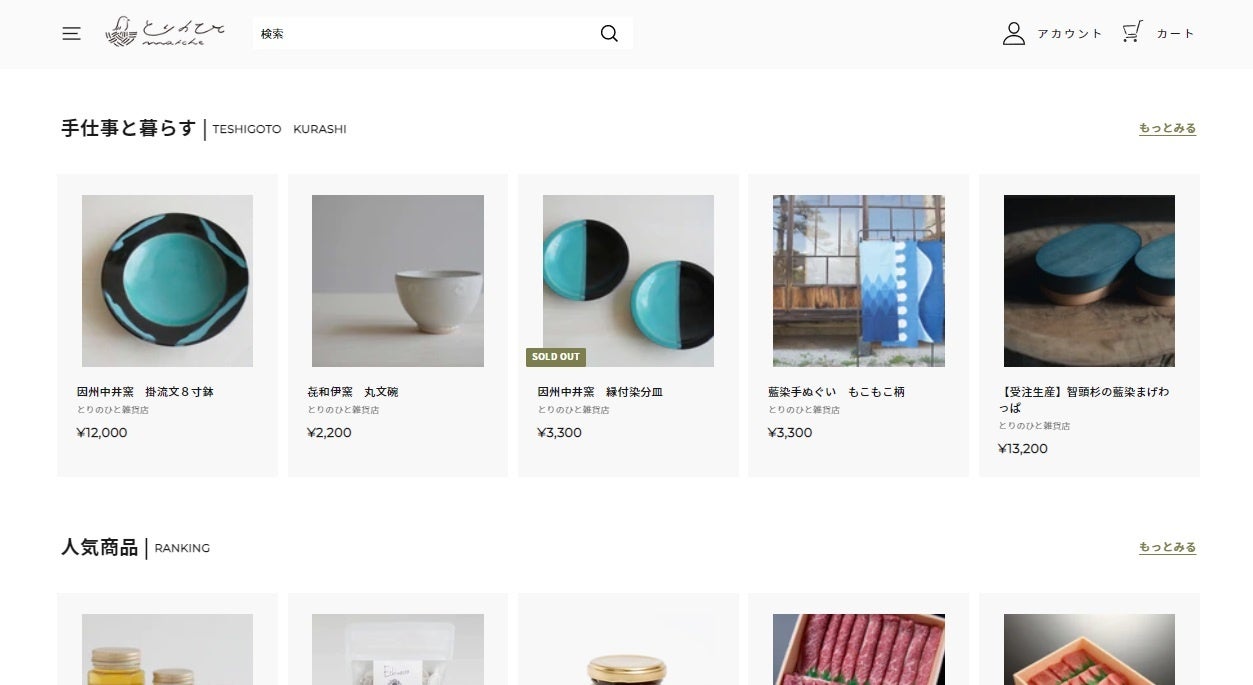Click the Torinohito marche logo
Image resolution: width=1253 pixels, height=685 pixels.
click(x=165, y=32)
